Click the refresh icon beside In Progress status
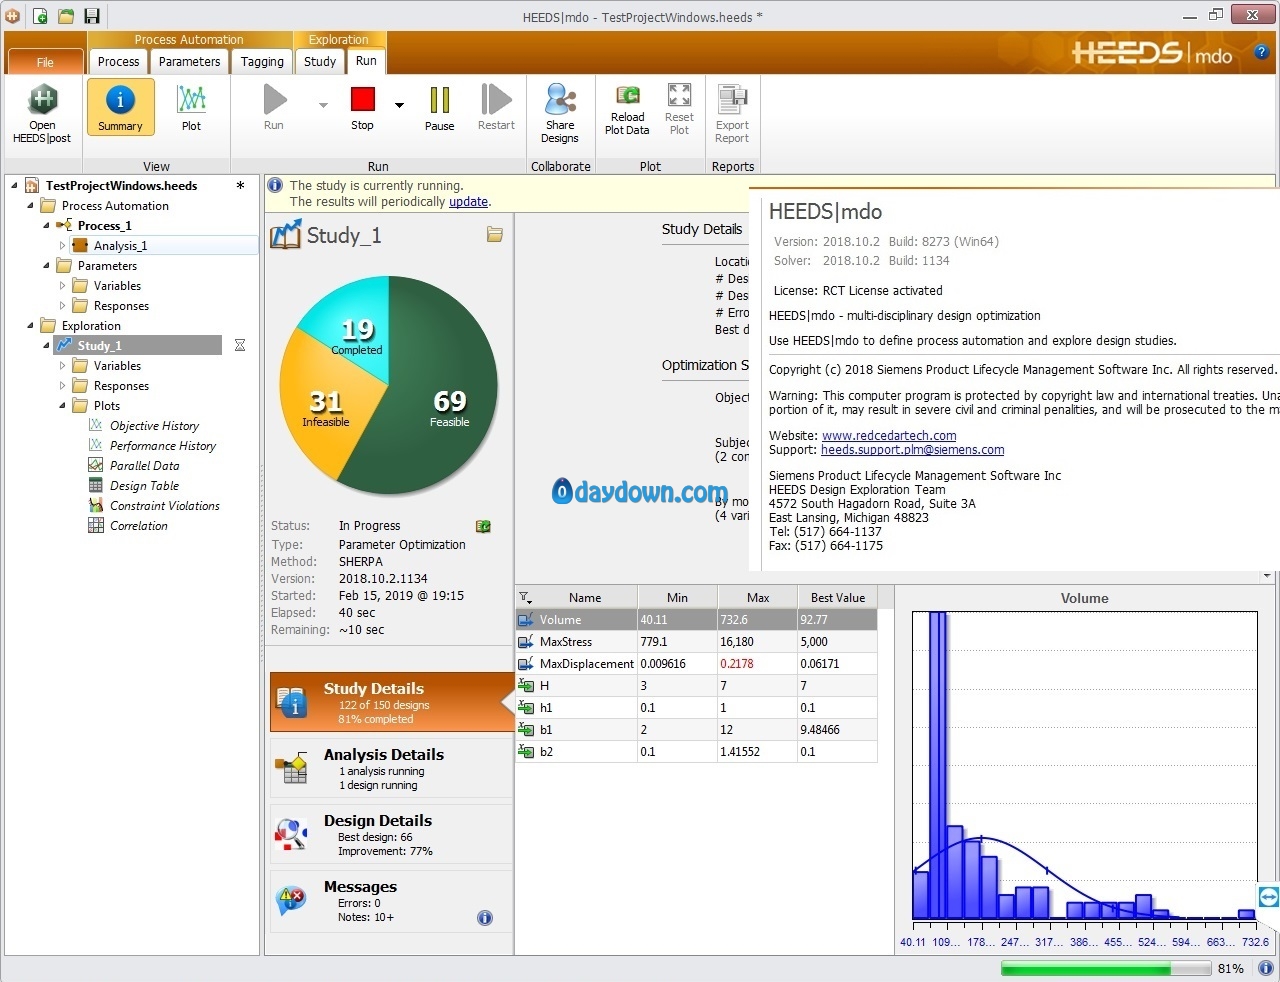This screenshot has height=982, width=1280. tap(483, 526)
